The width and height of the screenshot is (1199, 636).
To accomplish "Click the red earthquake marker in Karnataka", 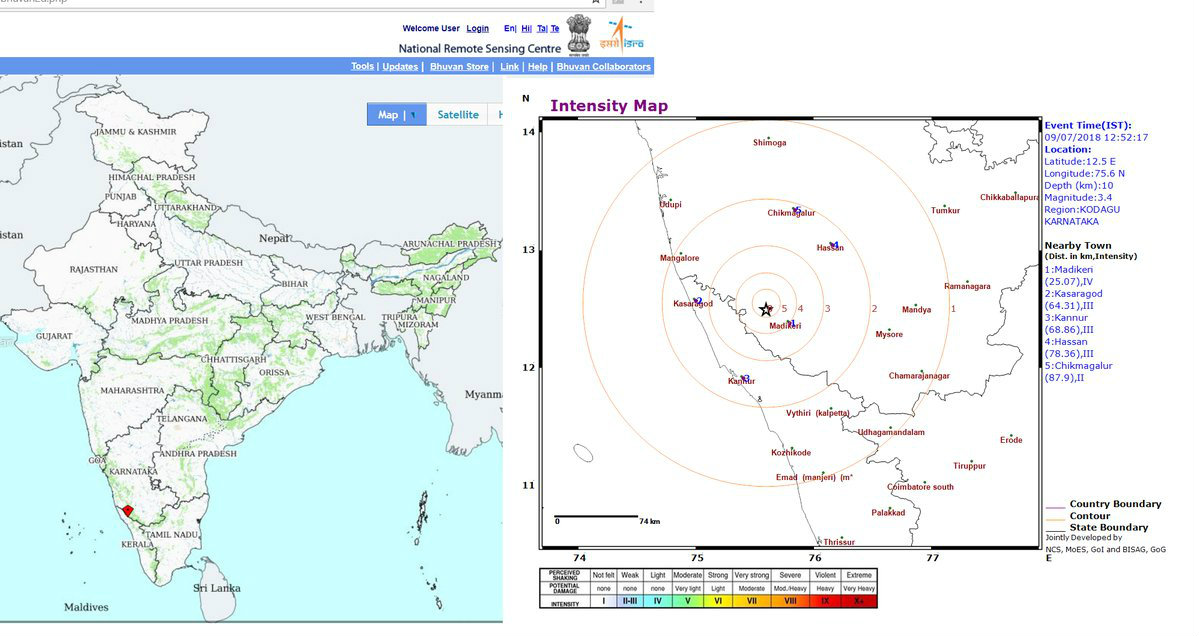I will click(x=128, y=510).
